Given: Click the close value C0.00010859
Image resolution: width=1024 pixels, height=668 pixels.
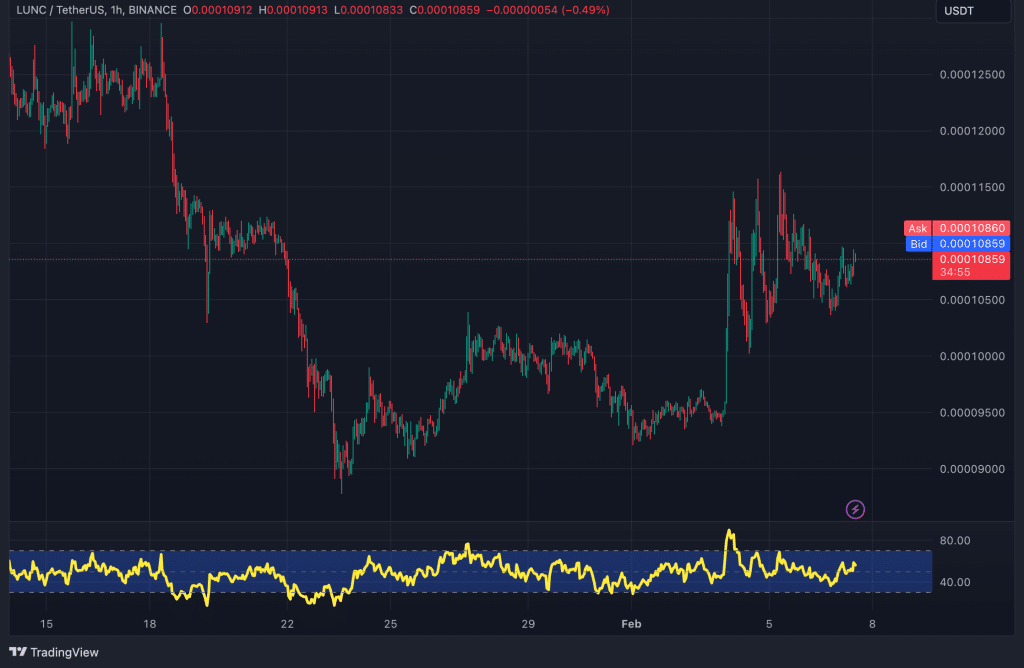Looking at the screenshot, I should [445, 10].
